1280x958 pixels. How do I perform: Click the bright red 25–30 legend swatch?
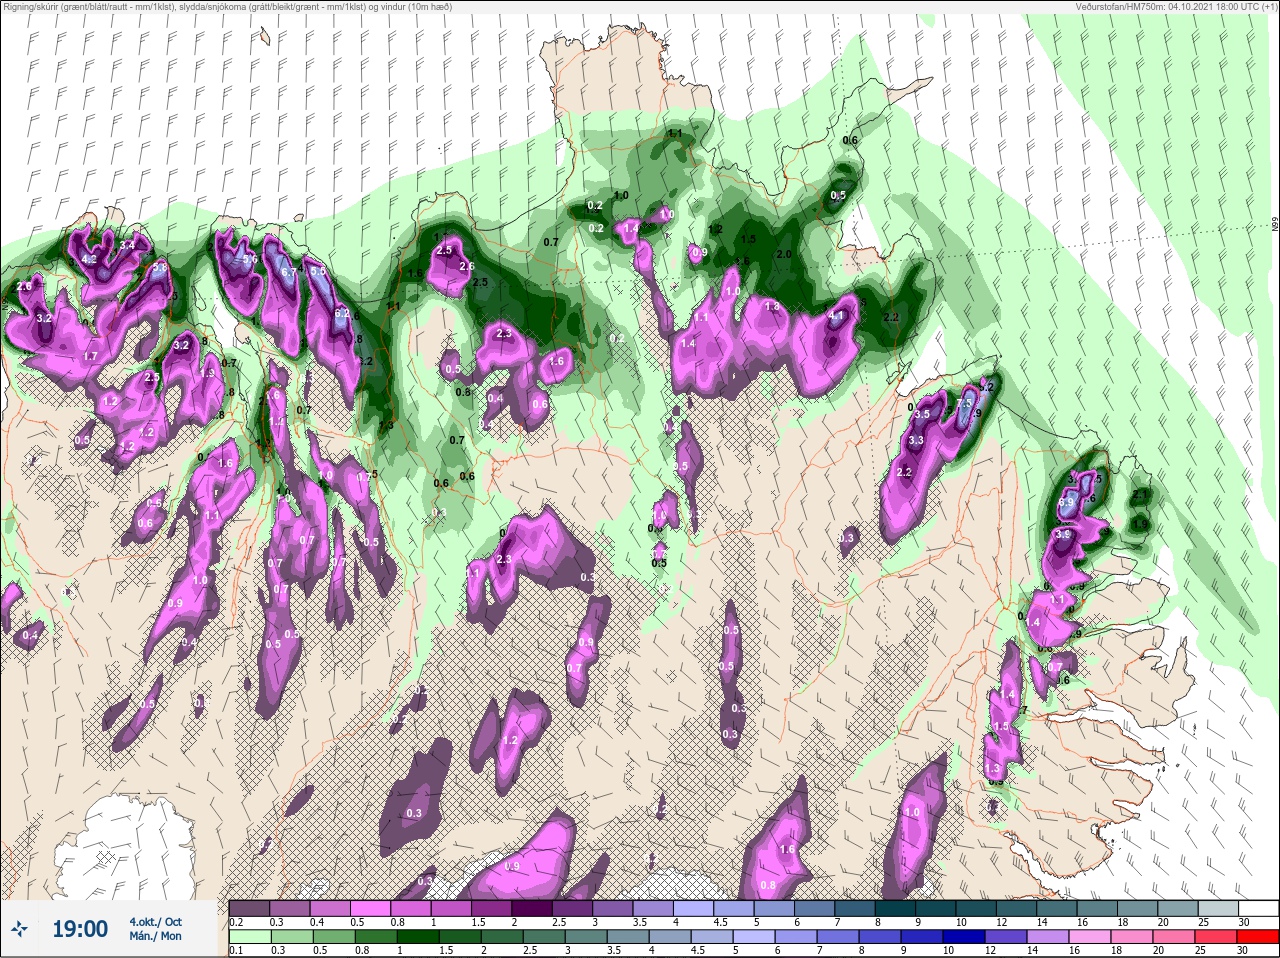[1258, 938]
